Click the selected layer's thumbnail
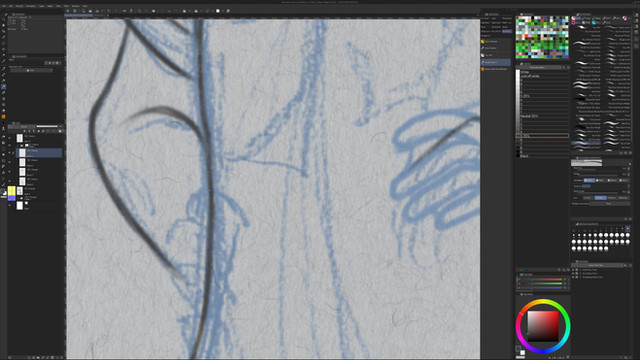This screenshot has width=640, height=360. [22, 153]
